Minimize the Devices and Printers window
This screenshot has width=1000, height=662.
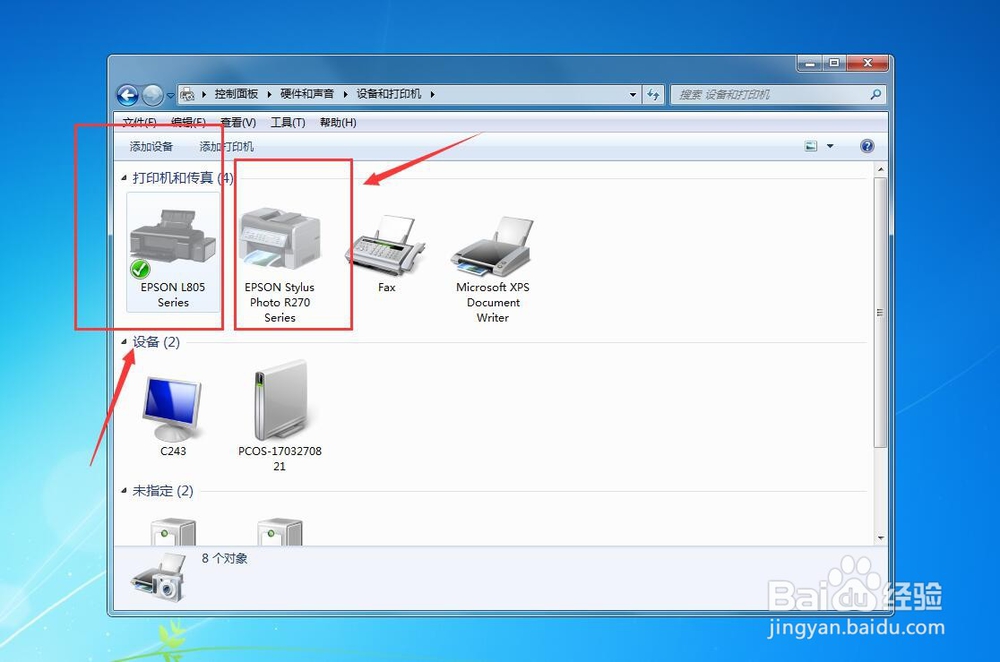(x=810, y=63)
